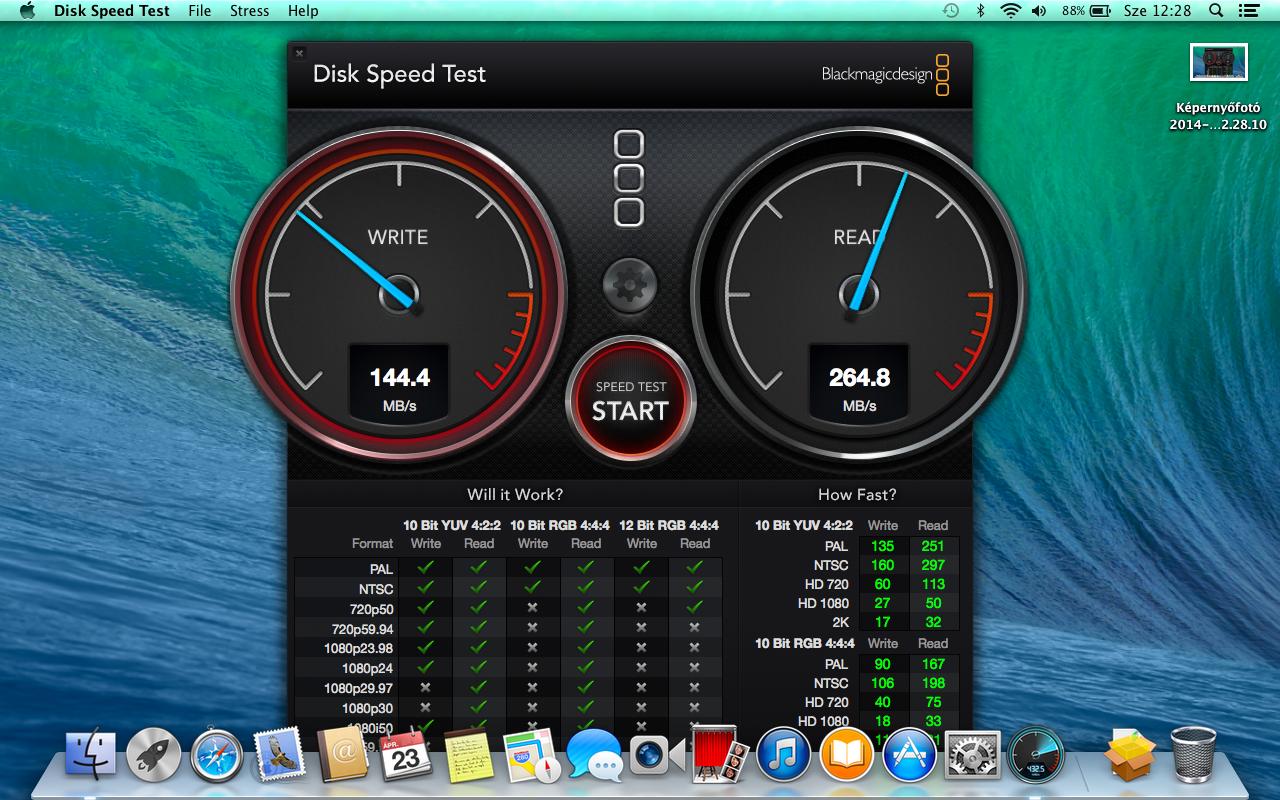Open System Preferences gears in Dock
1280x800 pixels.
972,755
